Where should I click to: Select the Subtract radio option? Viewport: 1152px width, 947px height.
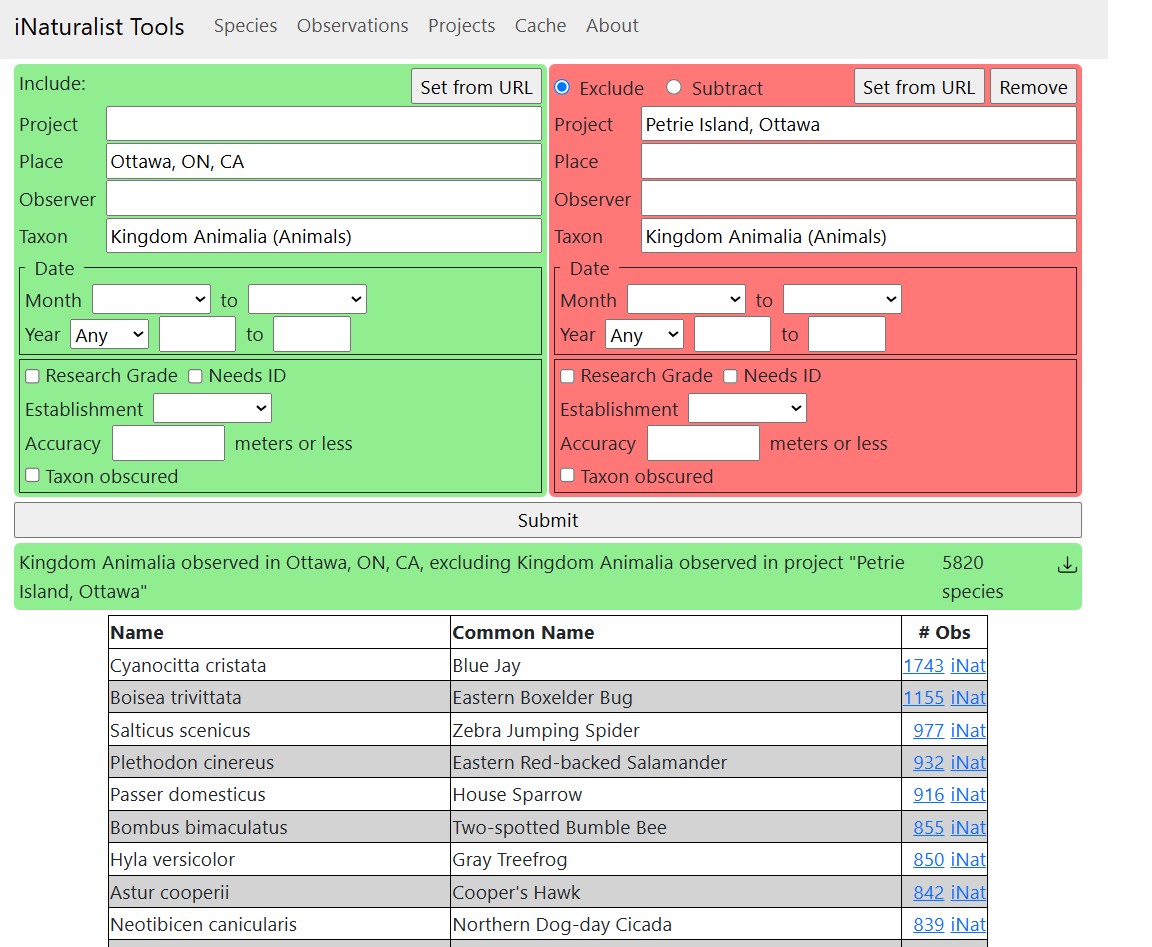point(674,87)
